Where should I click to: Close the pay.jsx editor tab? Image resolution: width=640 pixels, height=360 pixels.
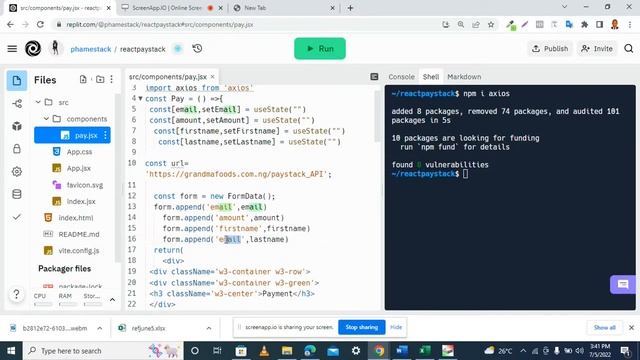[212, 77]
